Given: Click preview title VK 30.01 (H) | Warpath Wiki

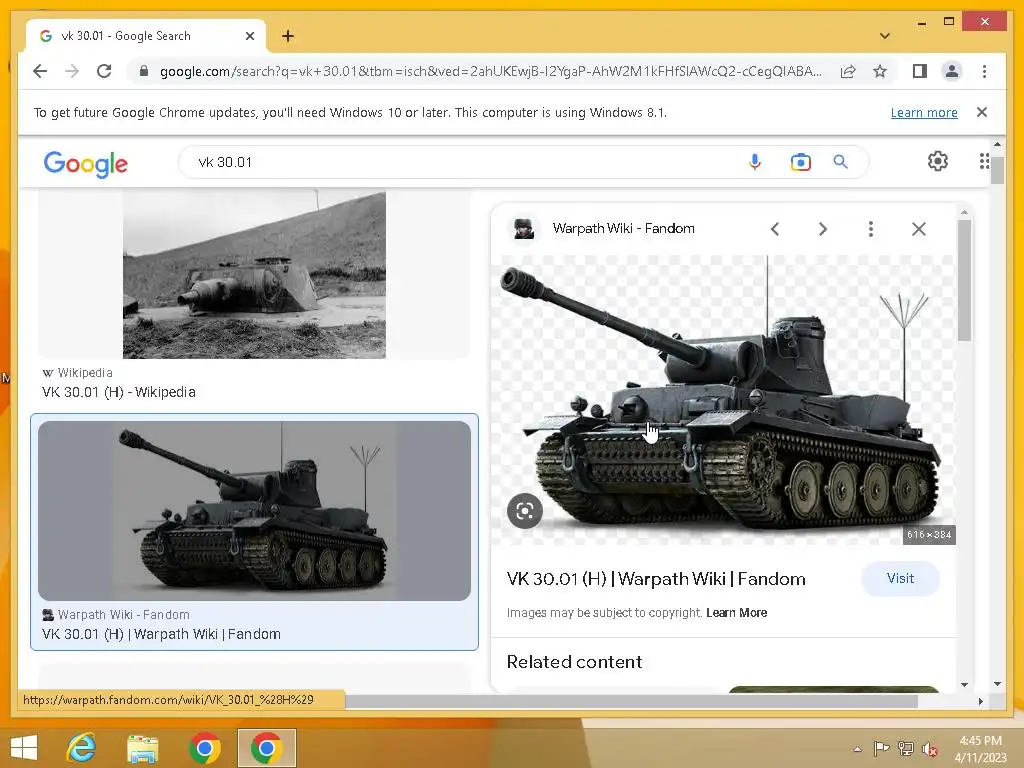Looking at the screenshot, I should 656,579.
